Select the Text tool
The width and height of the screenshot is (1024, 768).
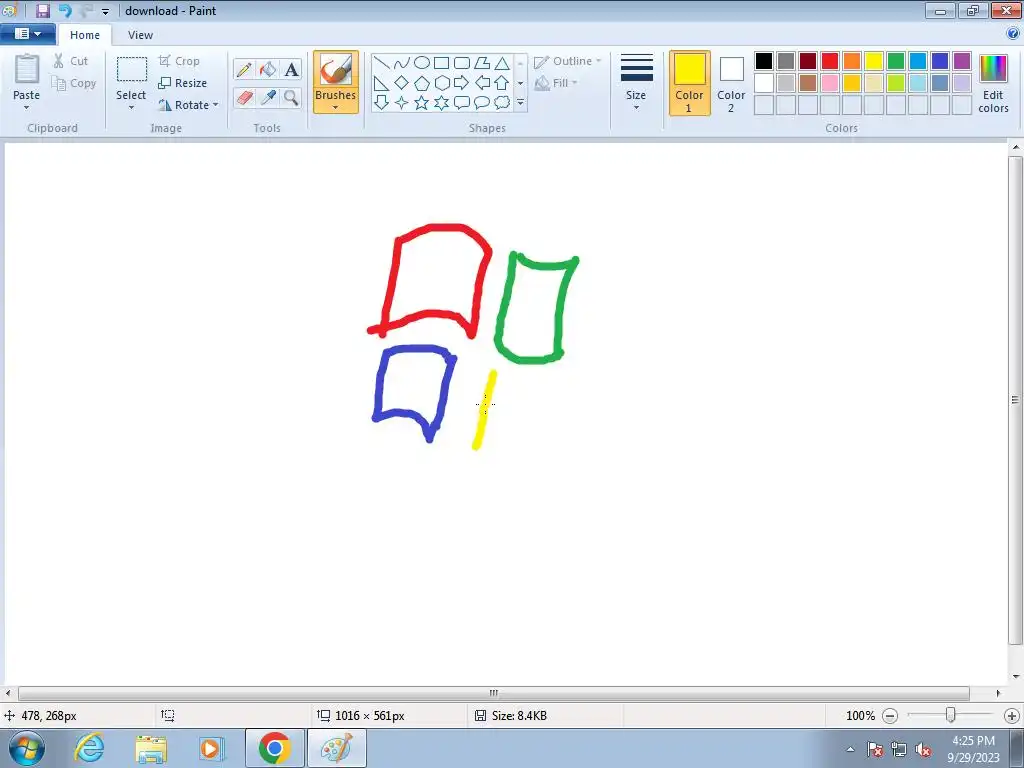click(x=291, y=69)
